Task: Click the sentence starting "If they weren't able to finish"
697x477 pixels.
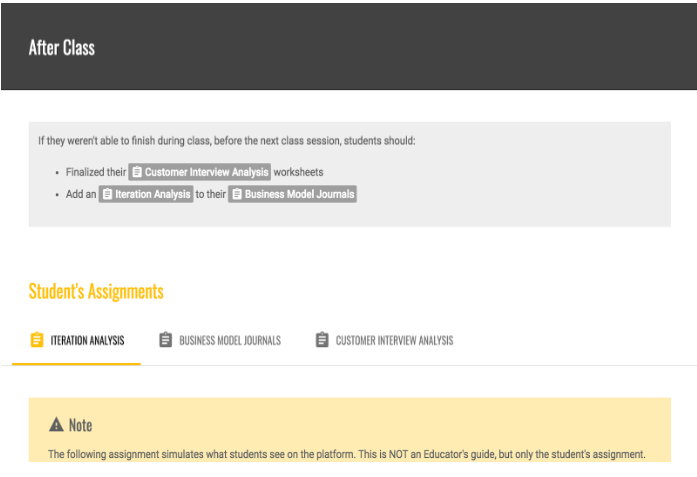Action: click(x=226, y=141)
